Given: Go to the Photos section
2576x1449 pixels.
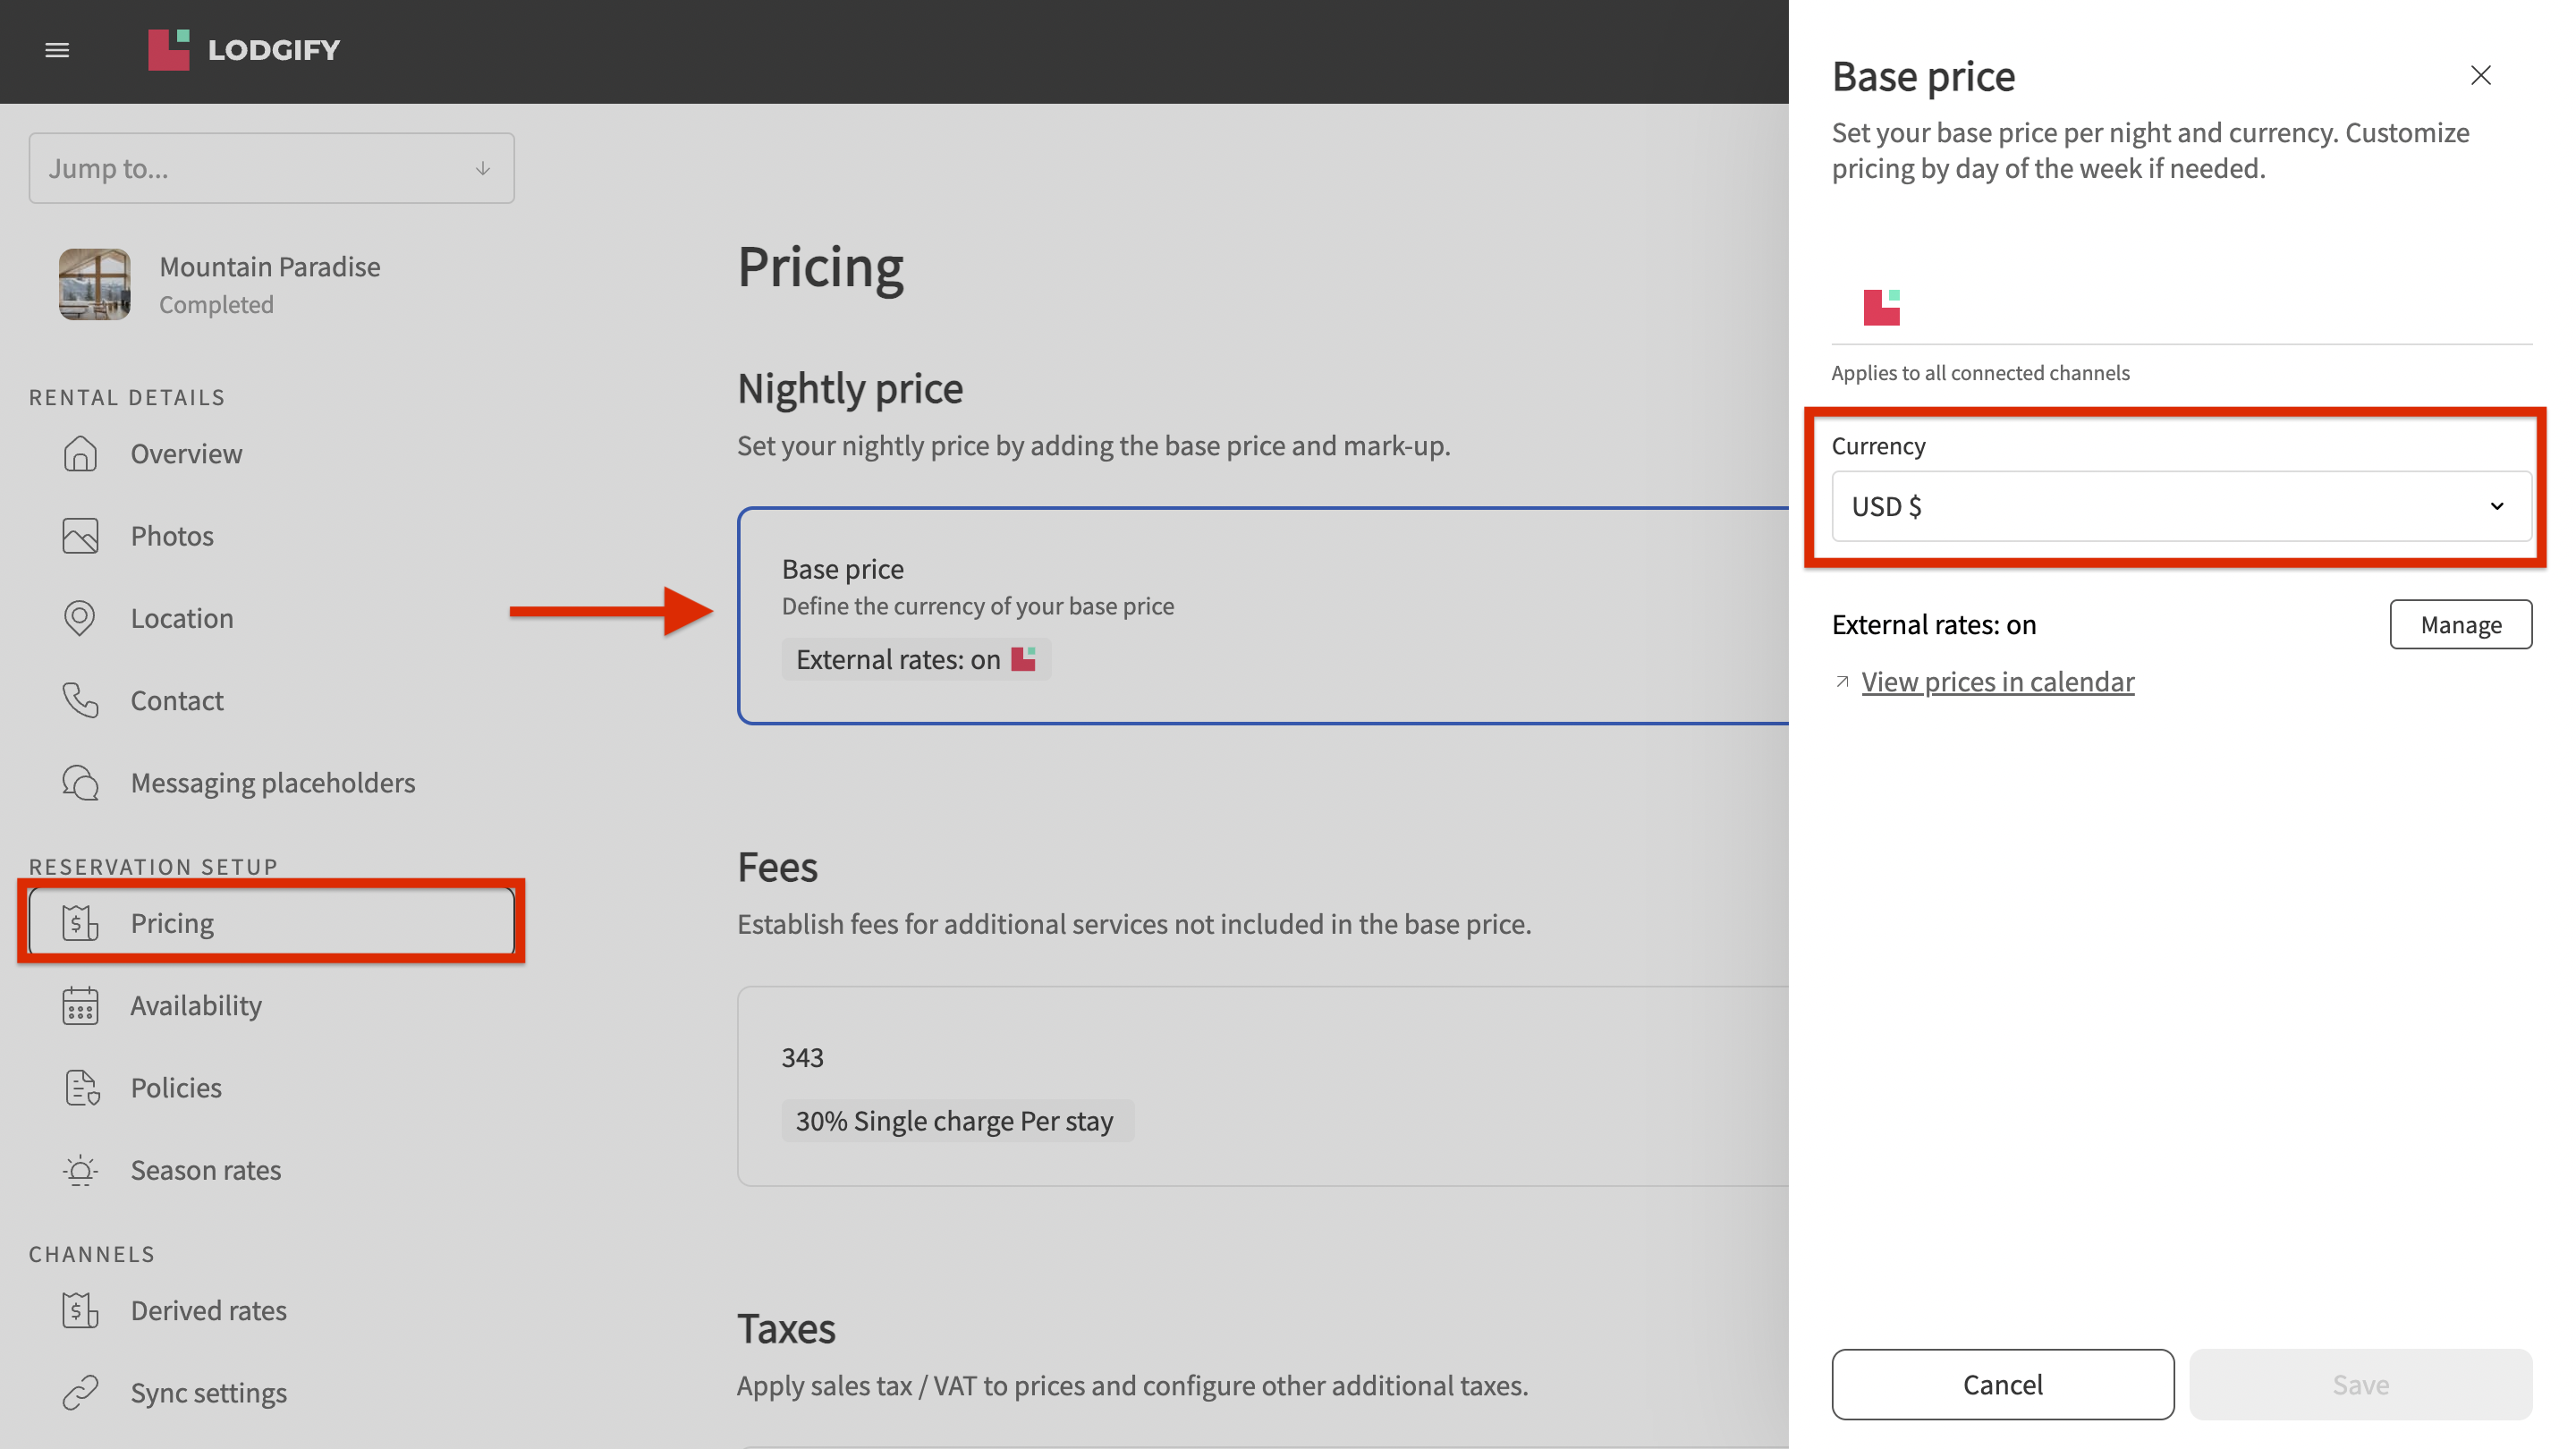Looking at the screenshot, I should pyautogui.click(x=271, y=536).
